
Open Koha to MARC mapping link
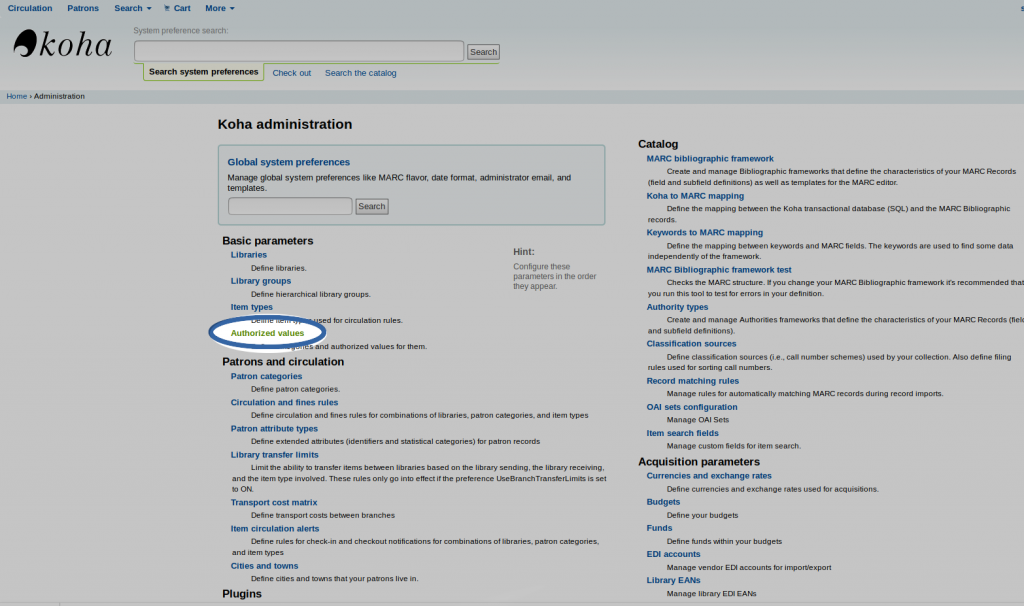click(695, 196)
